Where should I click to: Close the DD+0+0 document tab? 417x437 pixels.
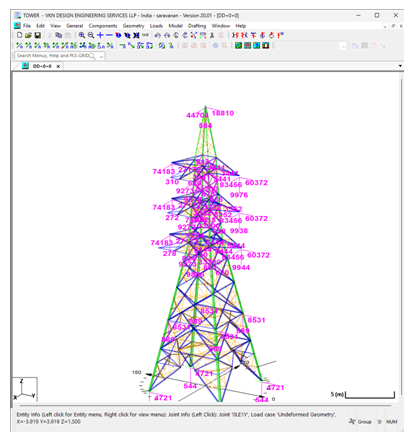pyautogui.click(x=58, y=66)
